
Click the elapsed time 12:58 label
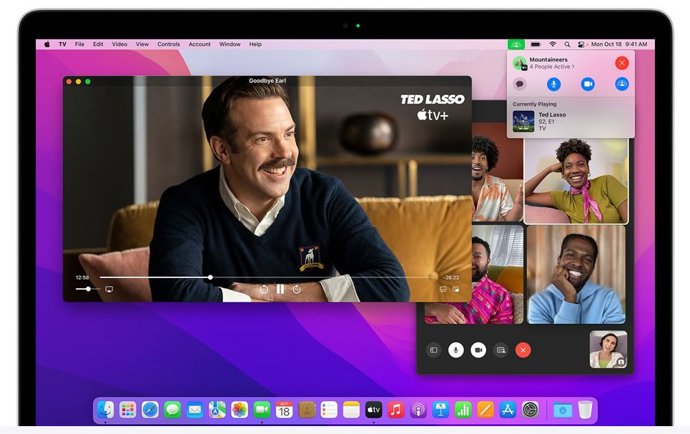pyautogui.click(x=82, y=277)
